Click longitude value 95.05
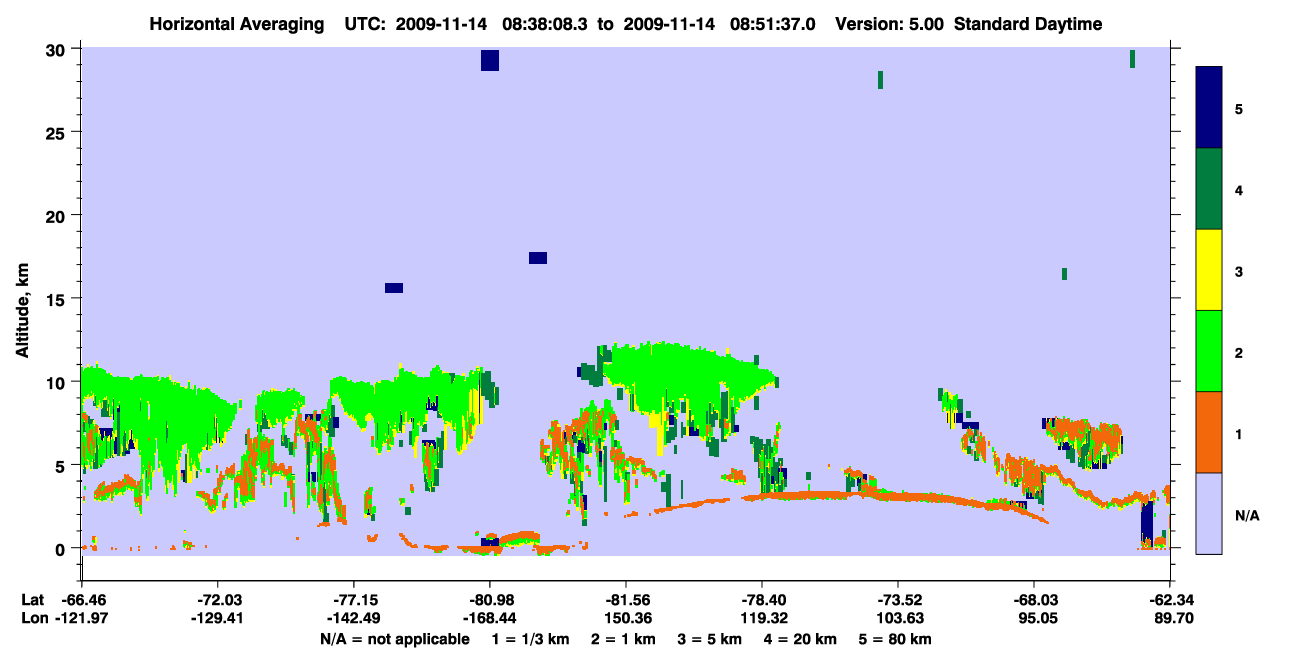 coord(1038,619)
